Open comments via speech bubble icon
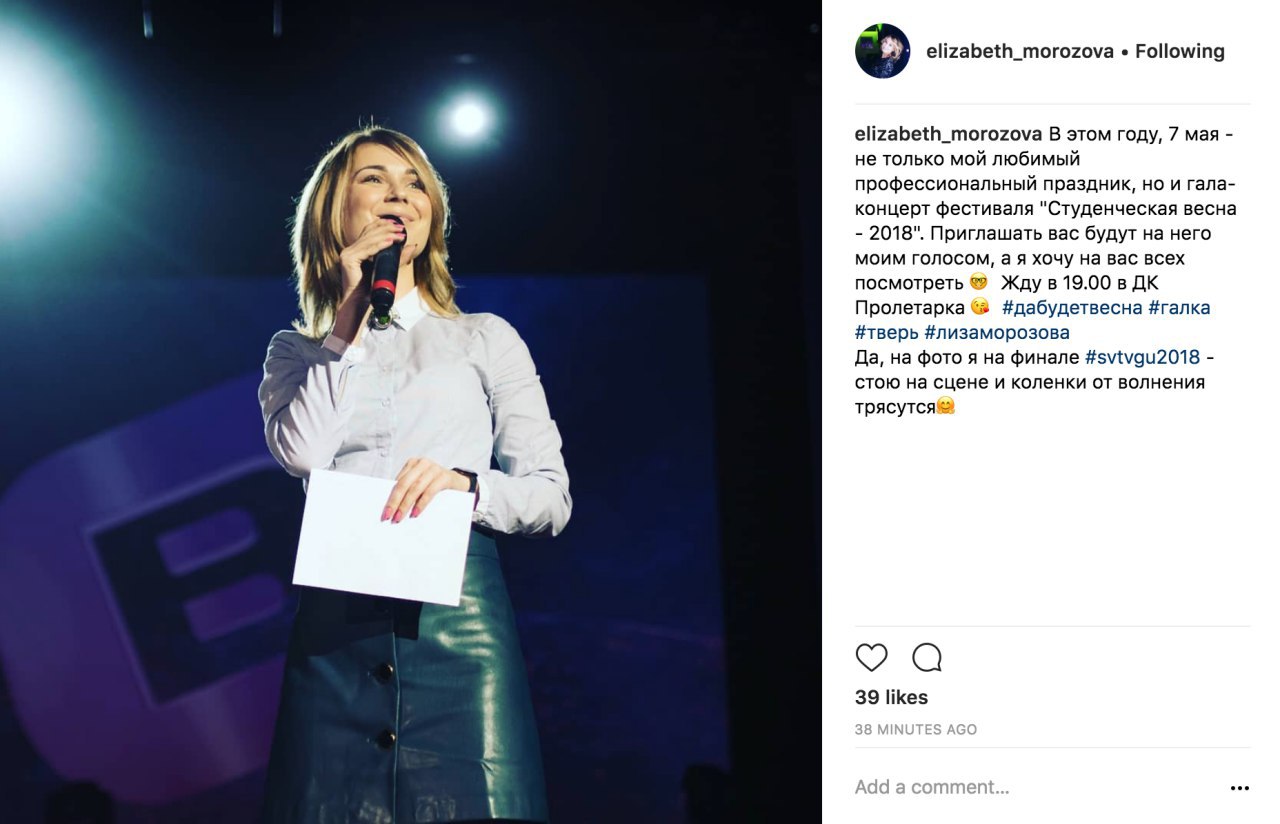The width and height of the screenshot is (1280, 824). 927,657
